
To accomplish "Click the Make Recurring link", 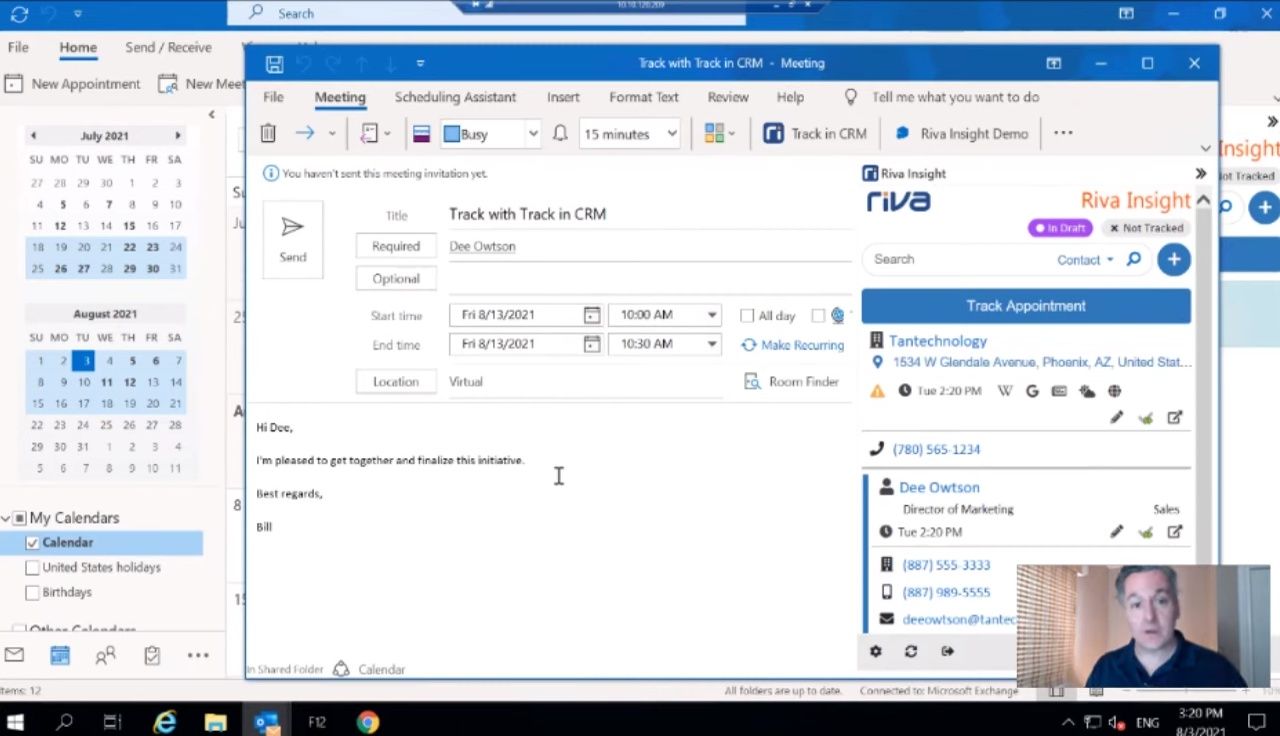I will click(792, 345).
